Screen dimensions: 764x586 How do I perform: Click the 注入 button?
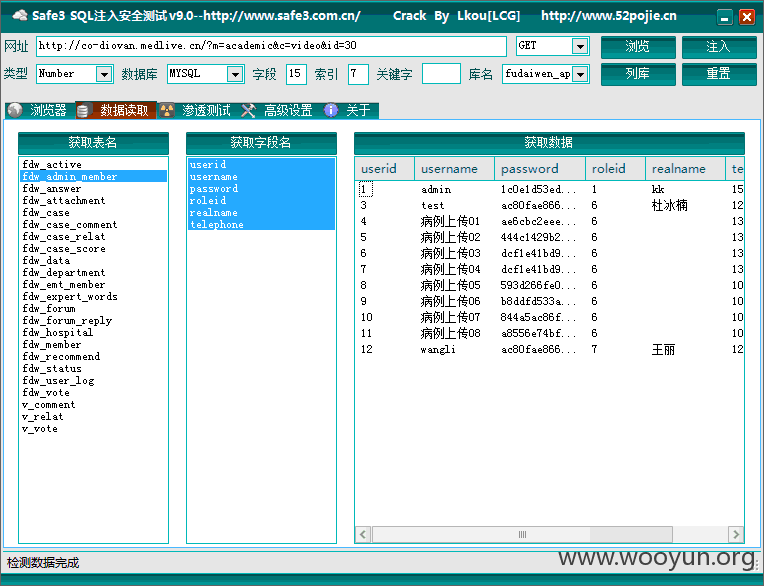point(719,47)
